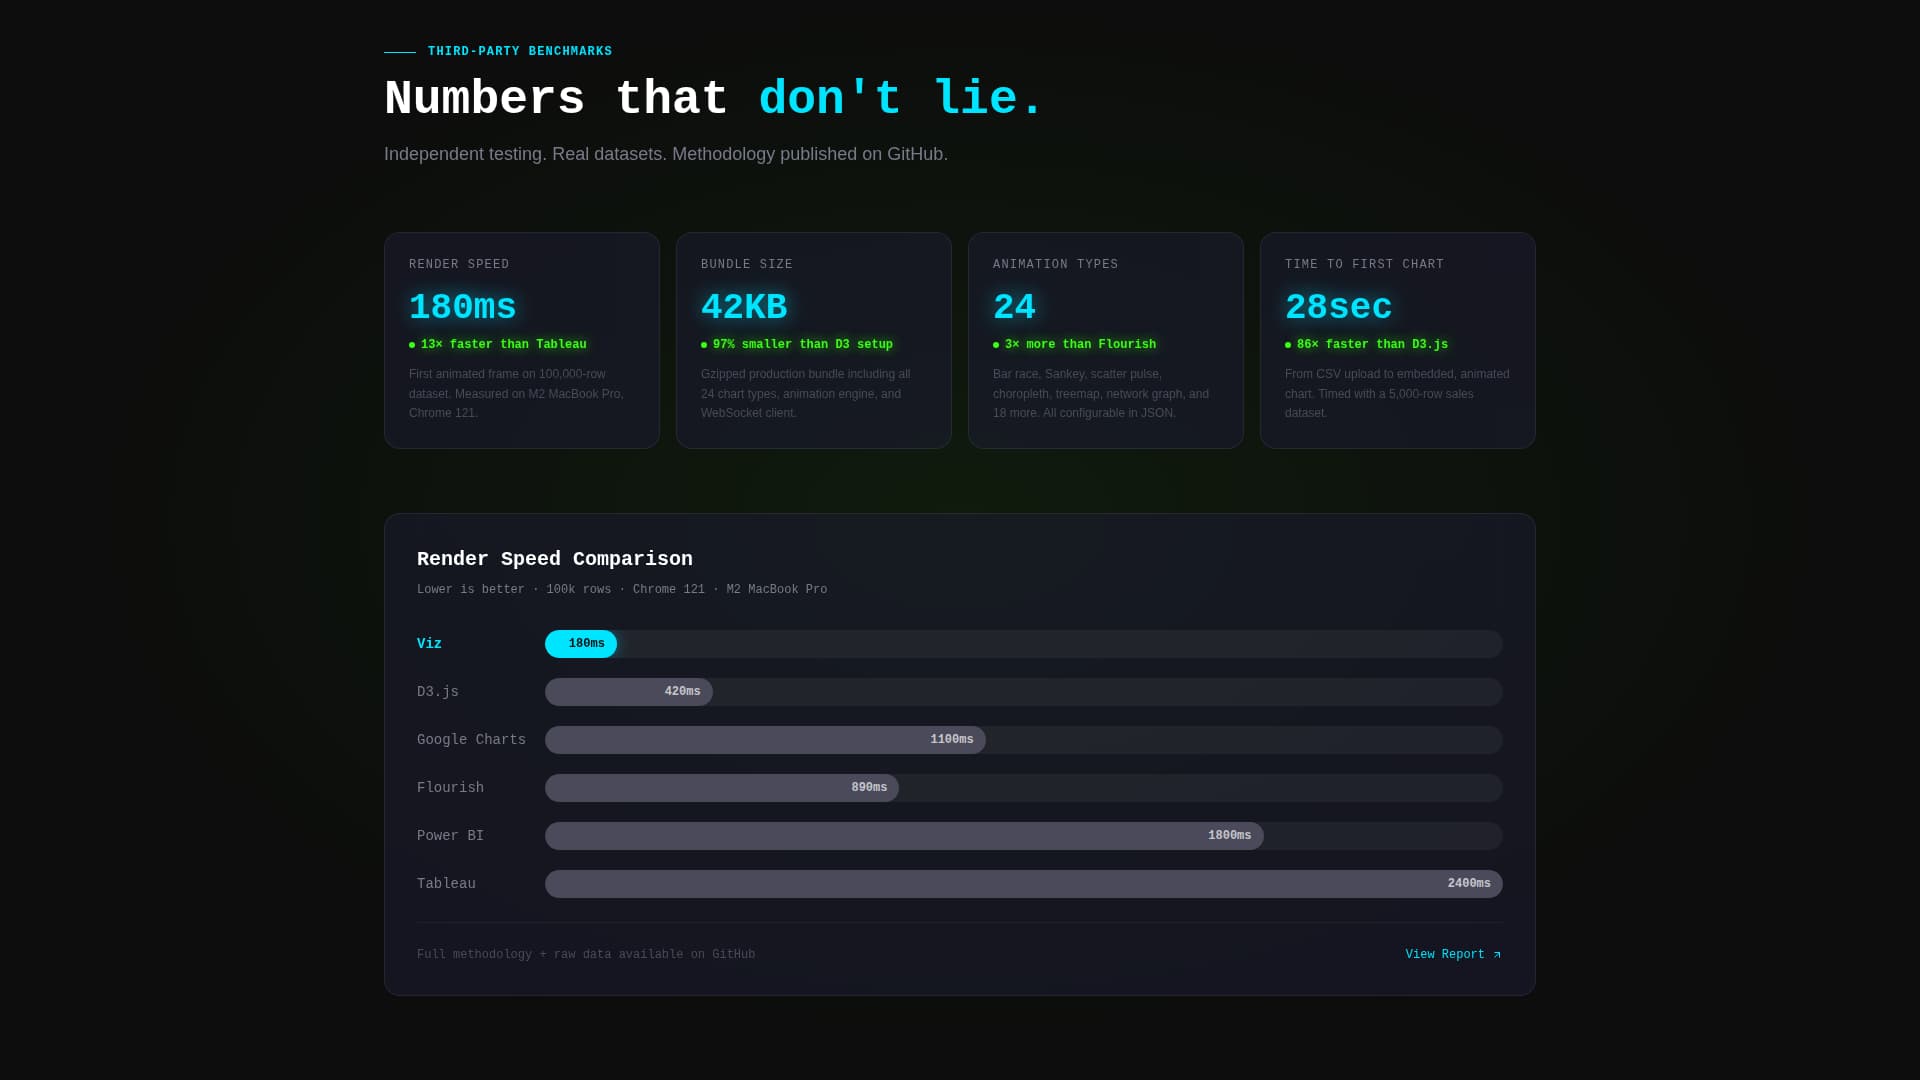
Task: Click the Flourish row label
Action: point(450,788)
